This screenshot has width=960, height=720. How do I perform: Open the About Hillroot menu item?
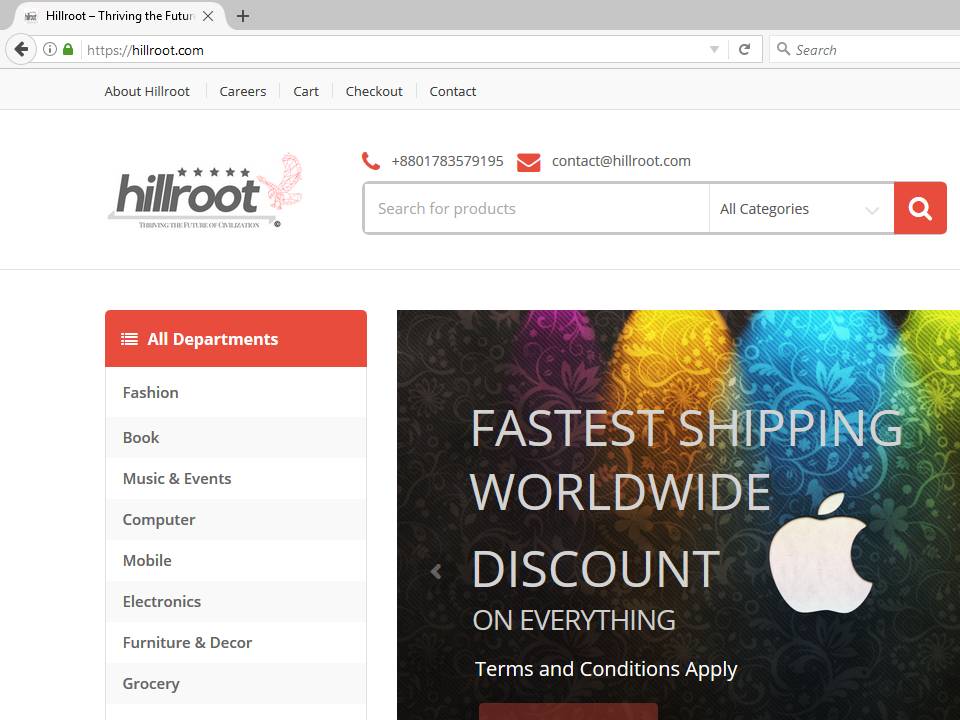click(x=147, y=91)
